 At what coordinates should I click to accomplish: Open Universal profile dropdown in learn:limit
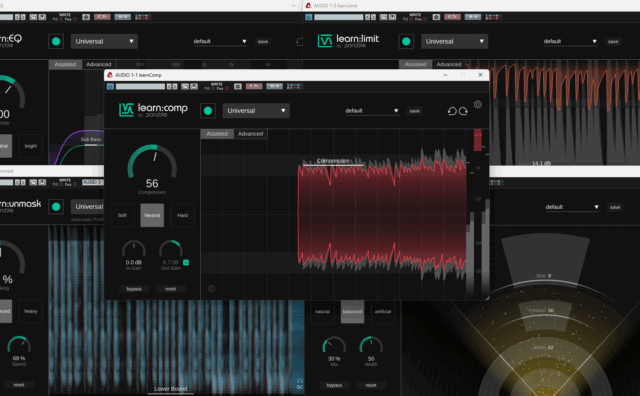click(x=454, y=41)
